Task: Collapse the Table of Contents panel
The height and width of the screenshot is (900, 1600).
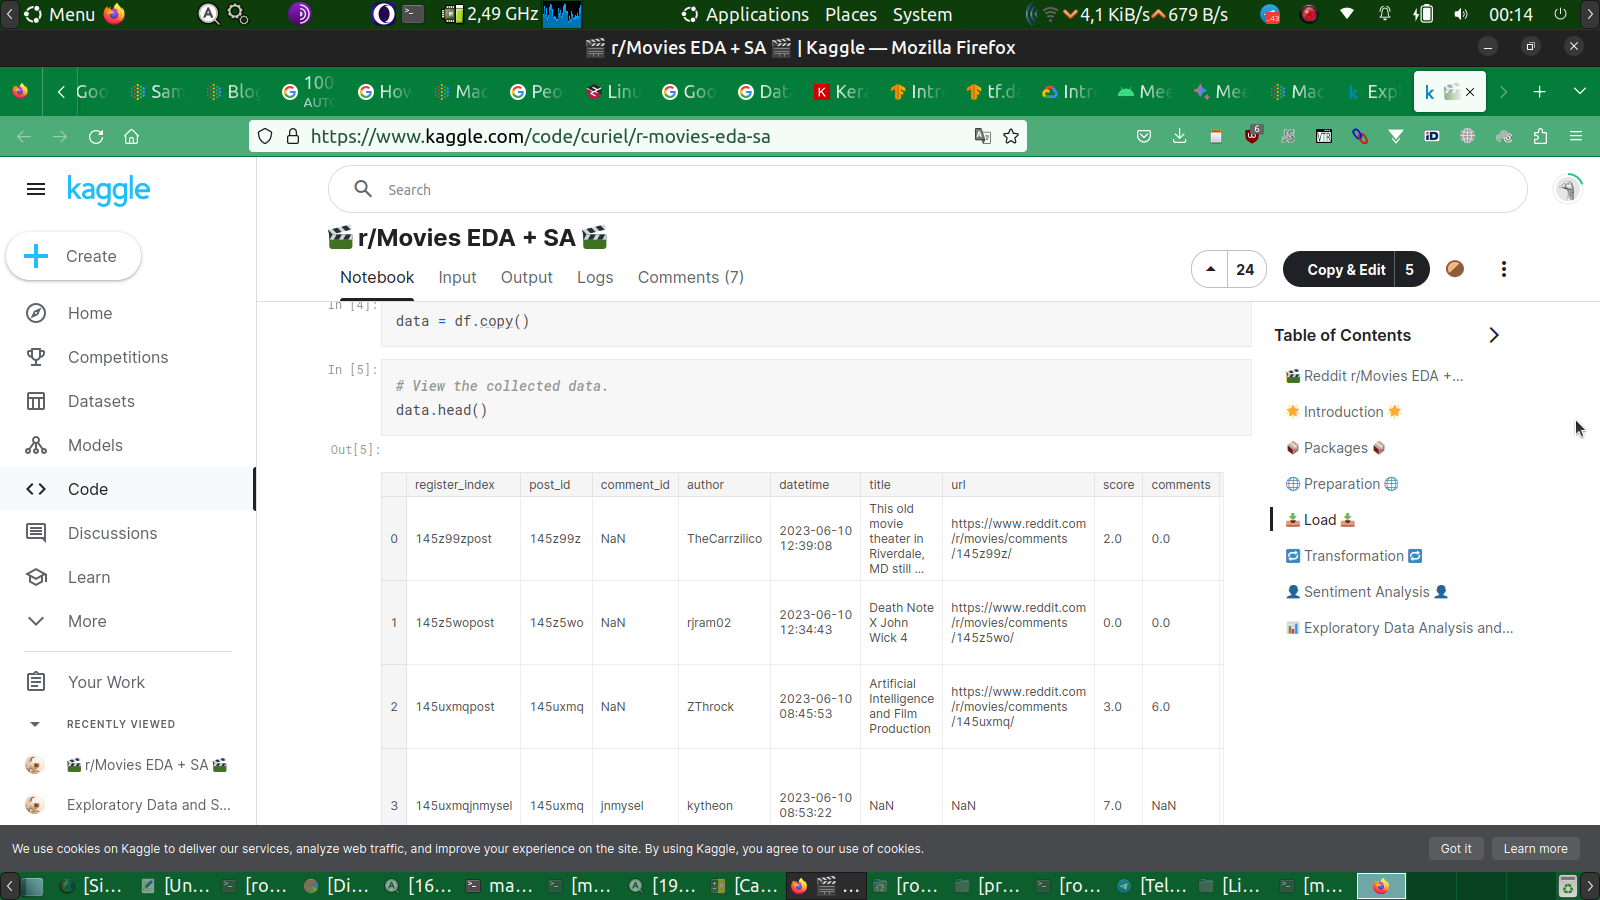Action: [x=1494, y=335]
